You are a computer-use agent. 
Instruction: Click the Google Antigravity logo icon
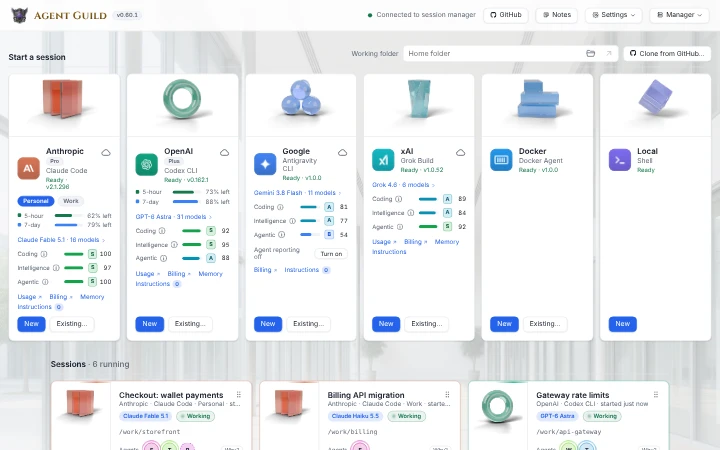[265, 164]
